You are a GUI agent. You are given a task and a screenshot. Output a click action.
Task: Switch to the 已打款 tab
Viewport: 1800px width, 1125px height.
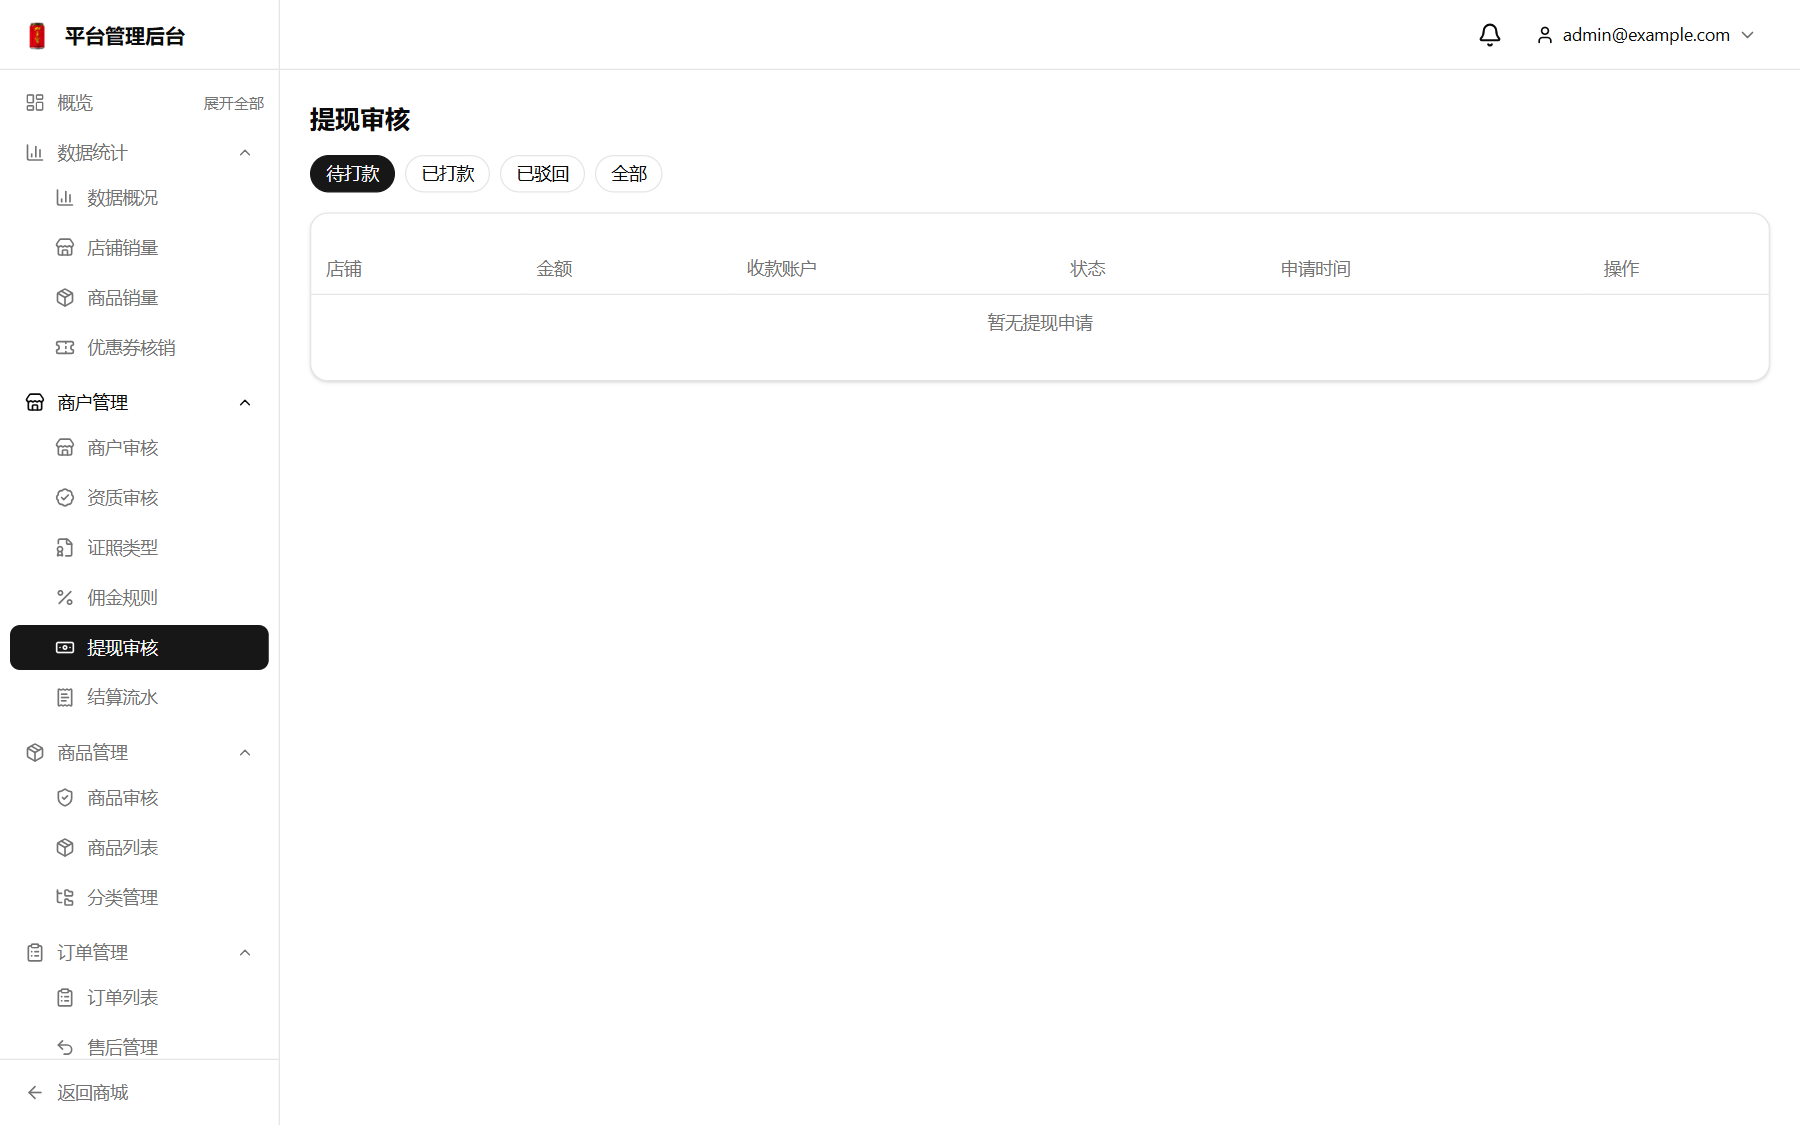(x=448, y=174)
